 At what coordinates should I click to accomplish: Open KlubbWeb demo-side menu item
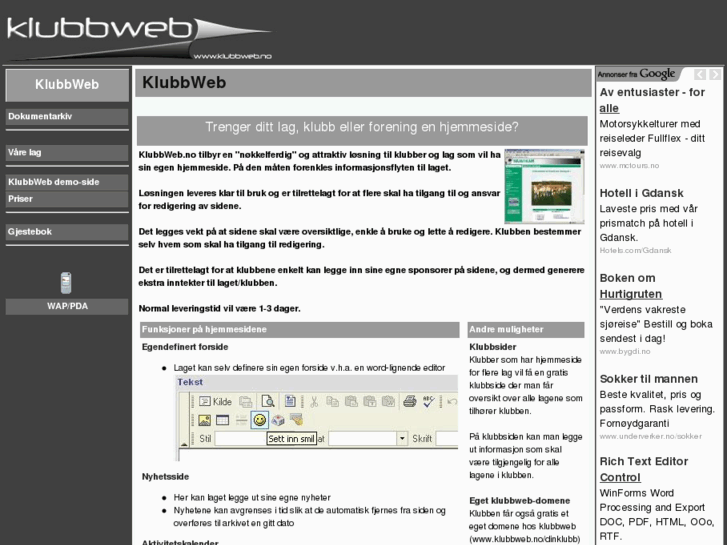coord(67,182)
